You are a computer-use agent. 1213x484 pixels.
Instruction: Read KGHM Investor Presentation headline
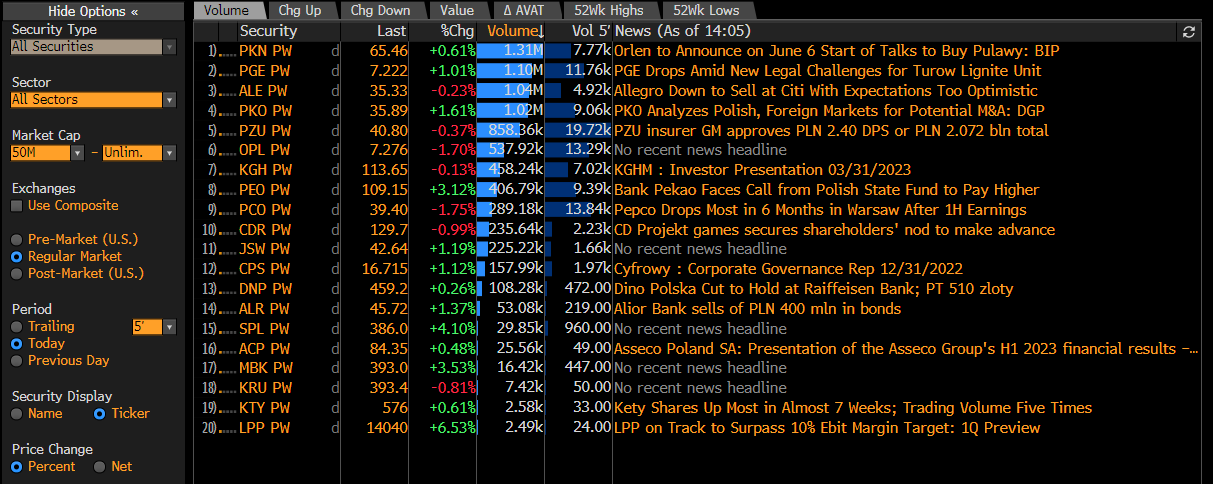763,170
